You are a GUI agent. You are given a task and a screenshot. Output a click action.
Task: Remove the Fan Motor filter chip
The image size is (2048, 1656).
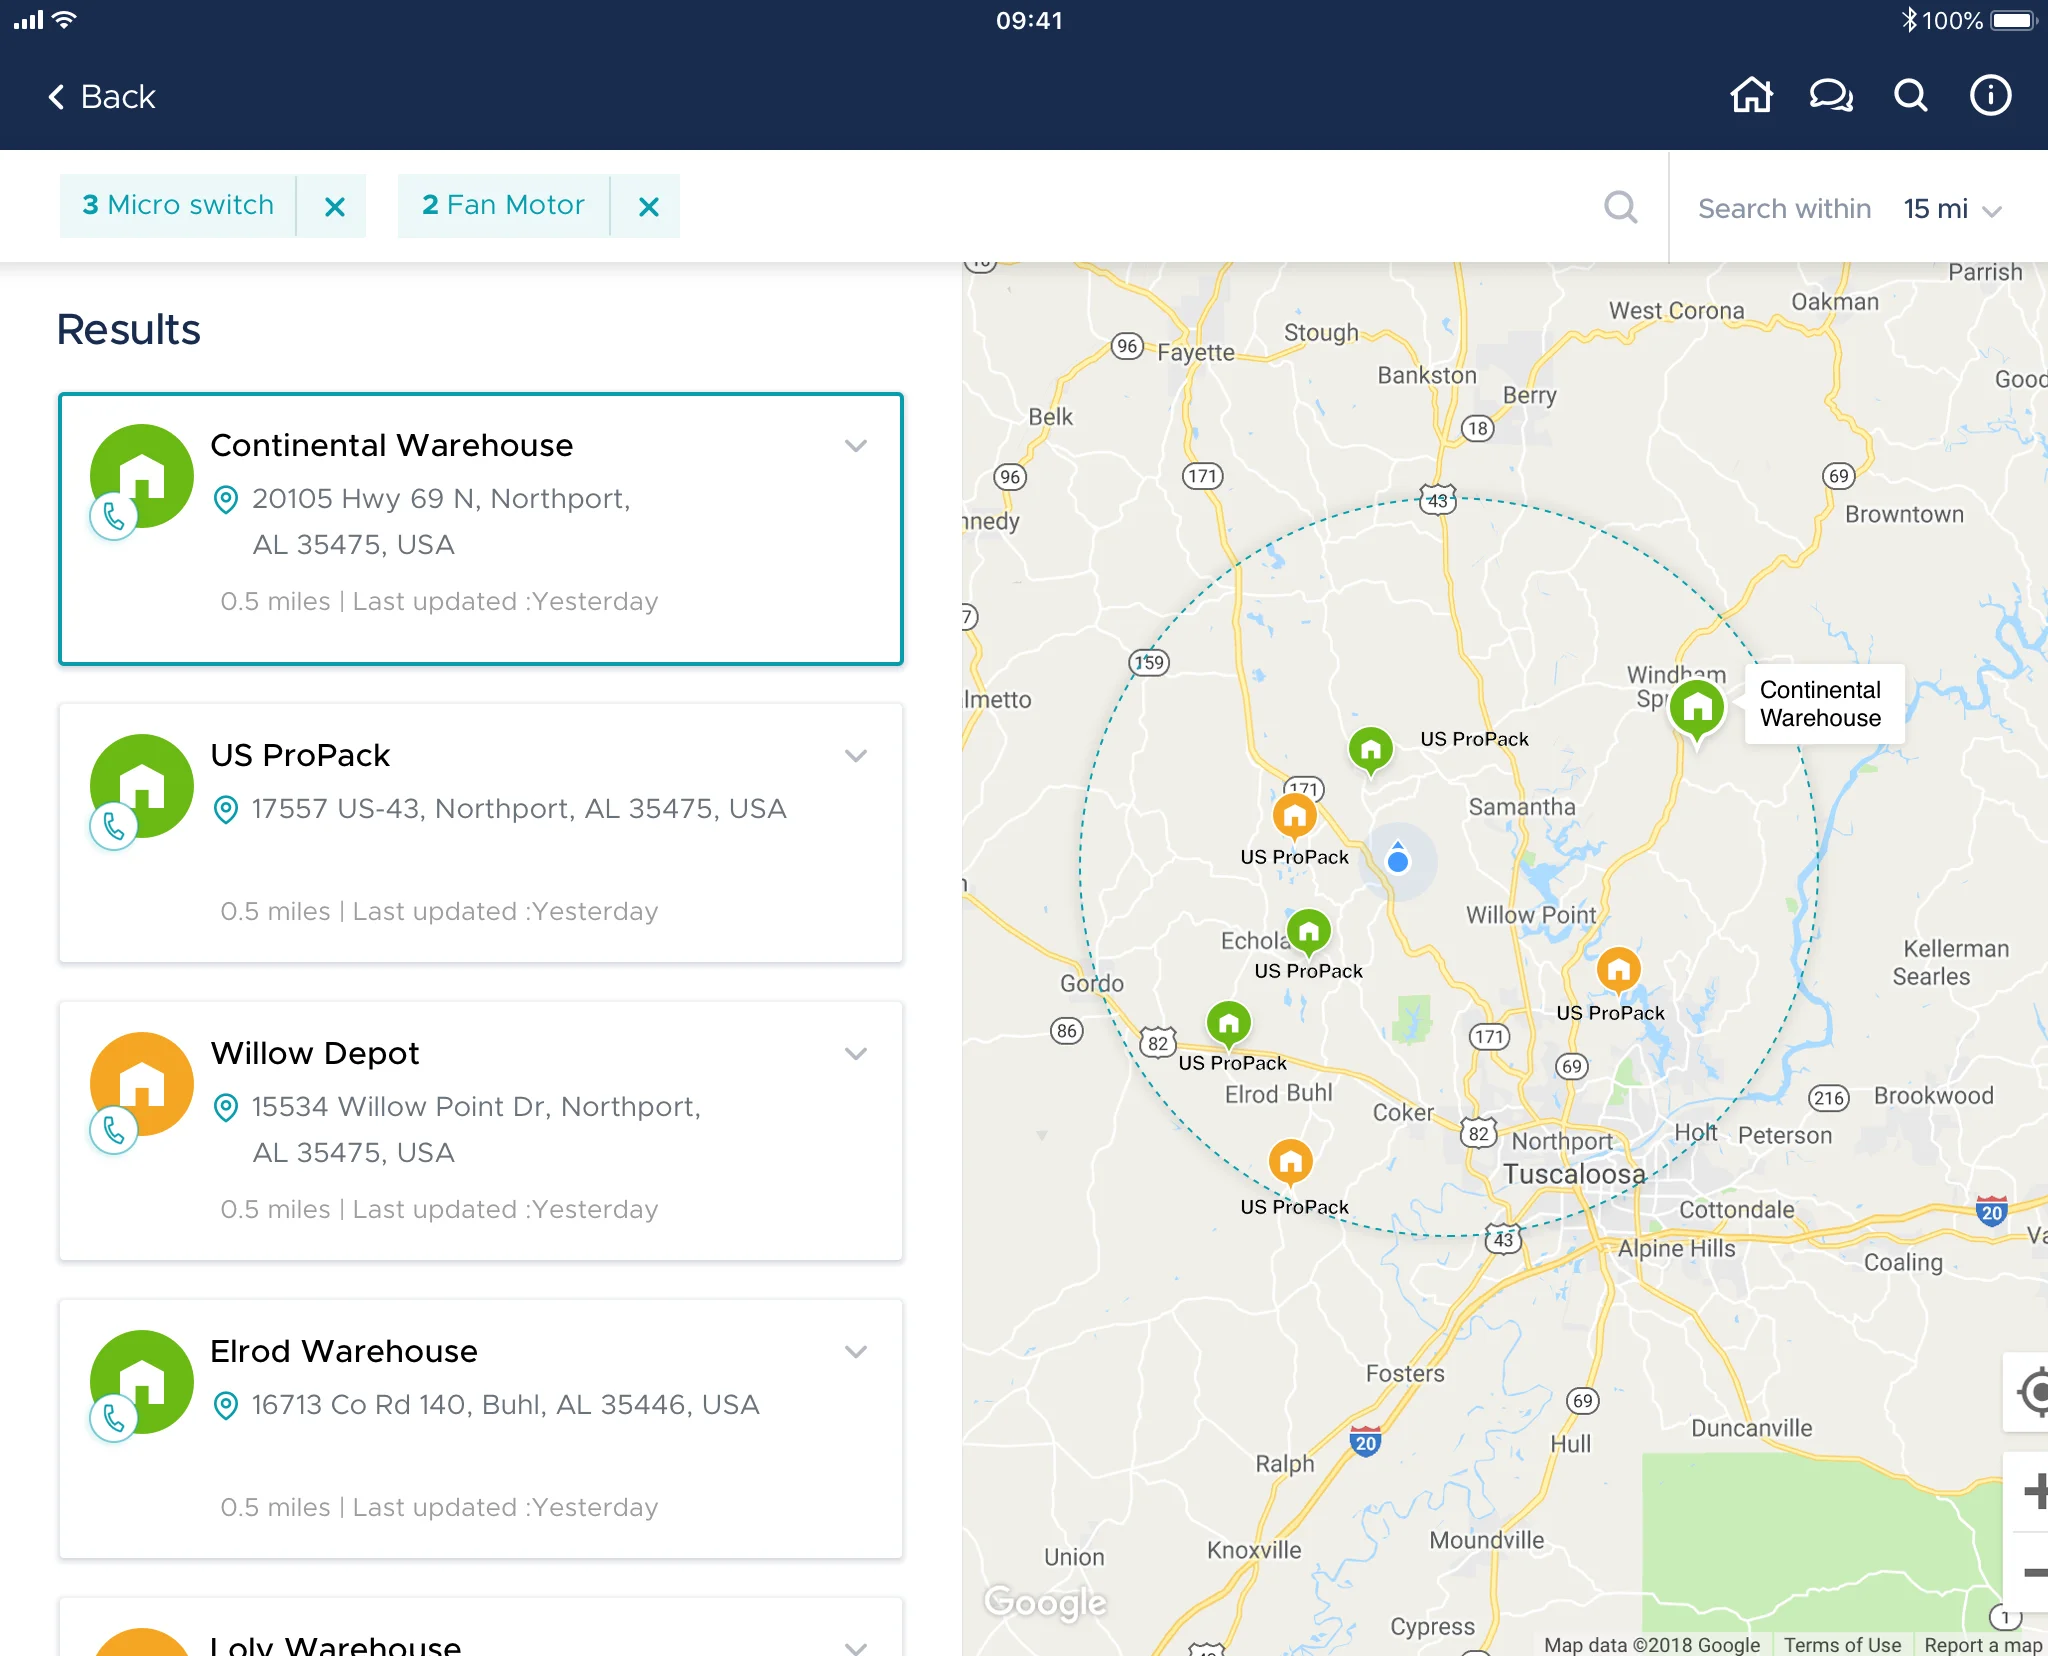pyautogui.click(x=648, y=206)
